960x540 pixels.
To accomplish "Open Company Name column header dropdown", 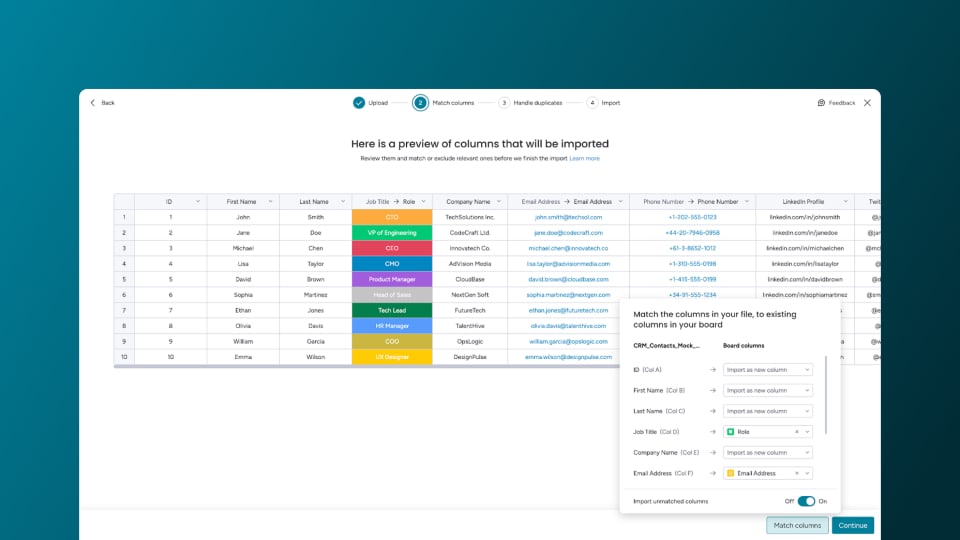I will [x=499, y=201].
